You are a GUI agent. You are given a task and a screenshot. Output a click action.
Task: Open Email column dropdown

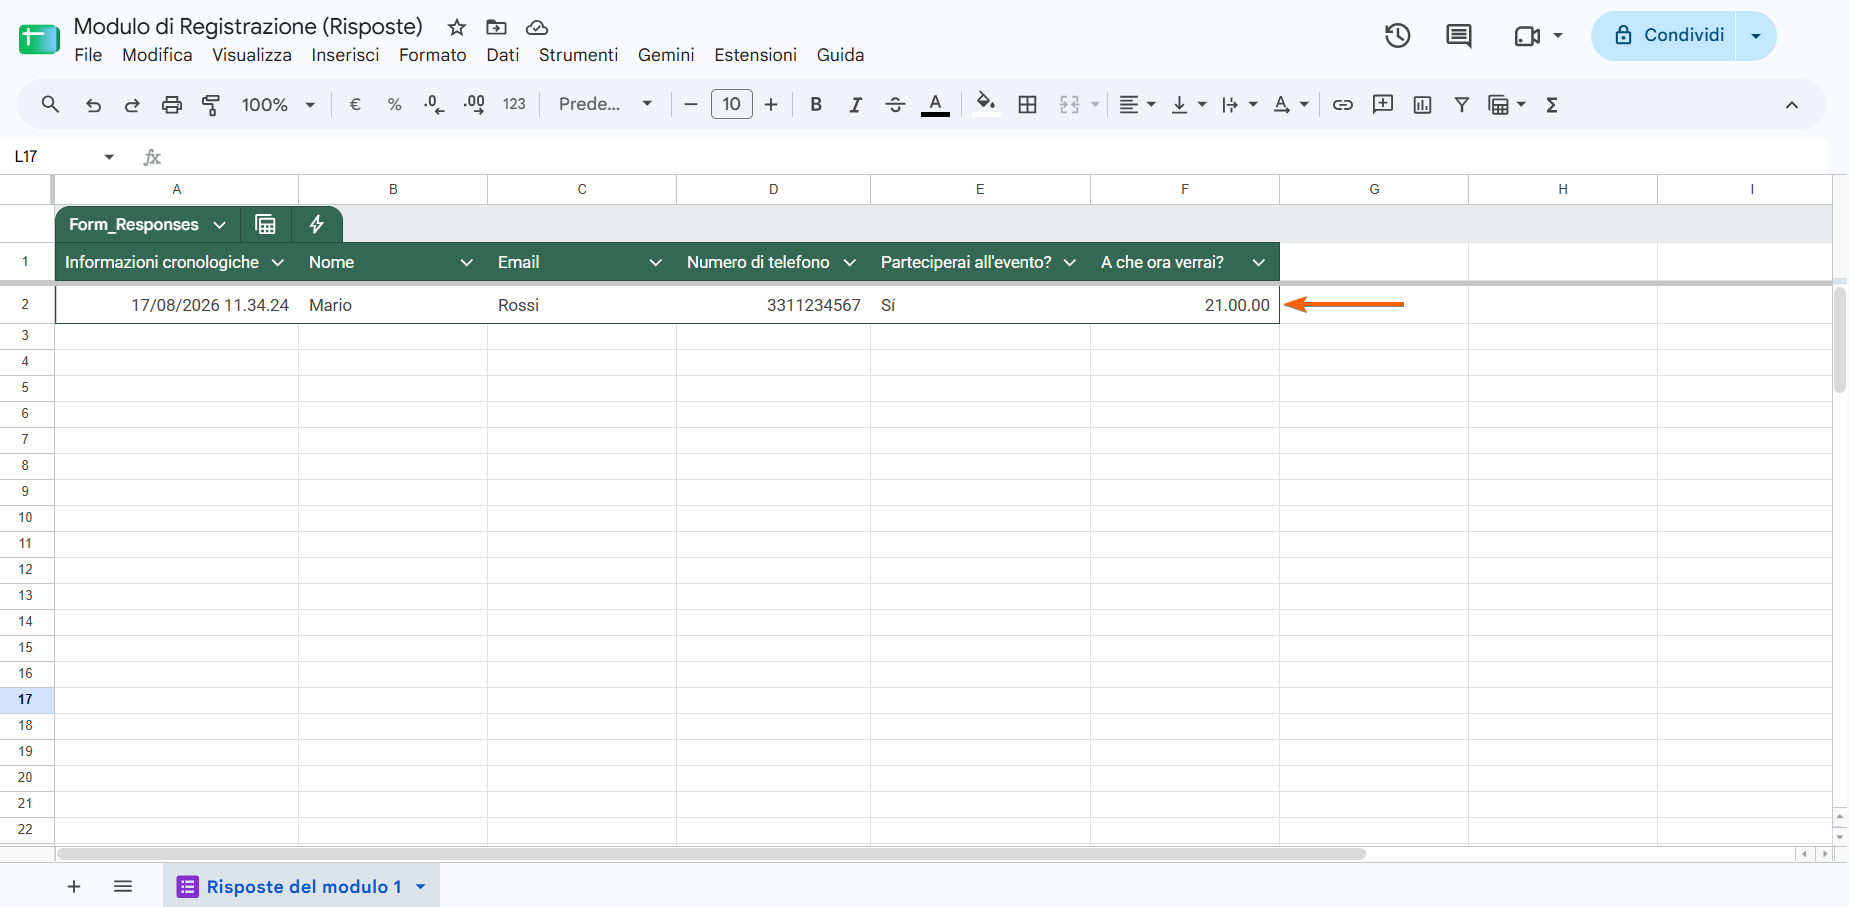[x=655, y=262]
